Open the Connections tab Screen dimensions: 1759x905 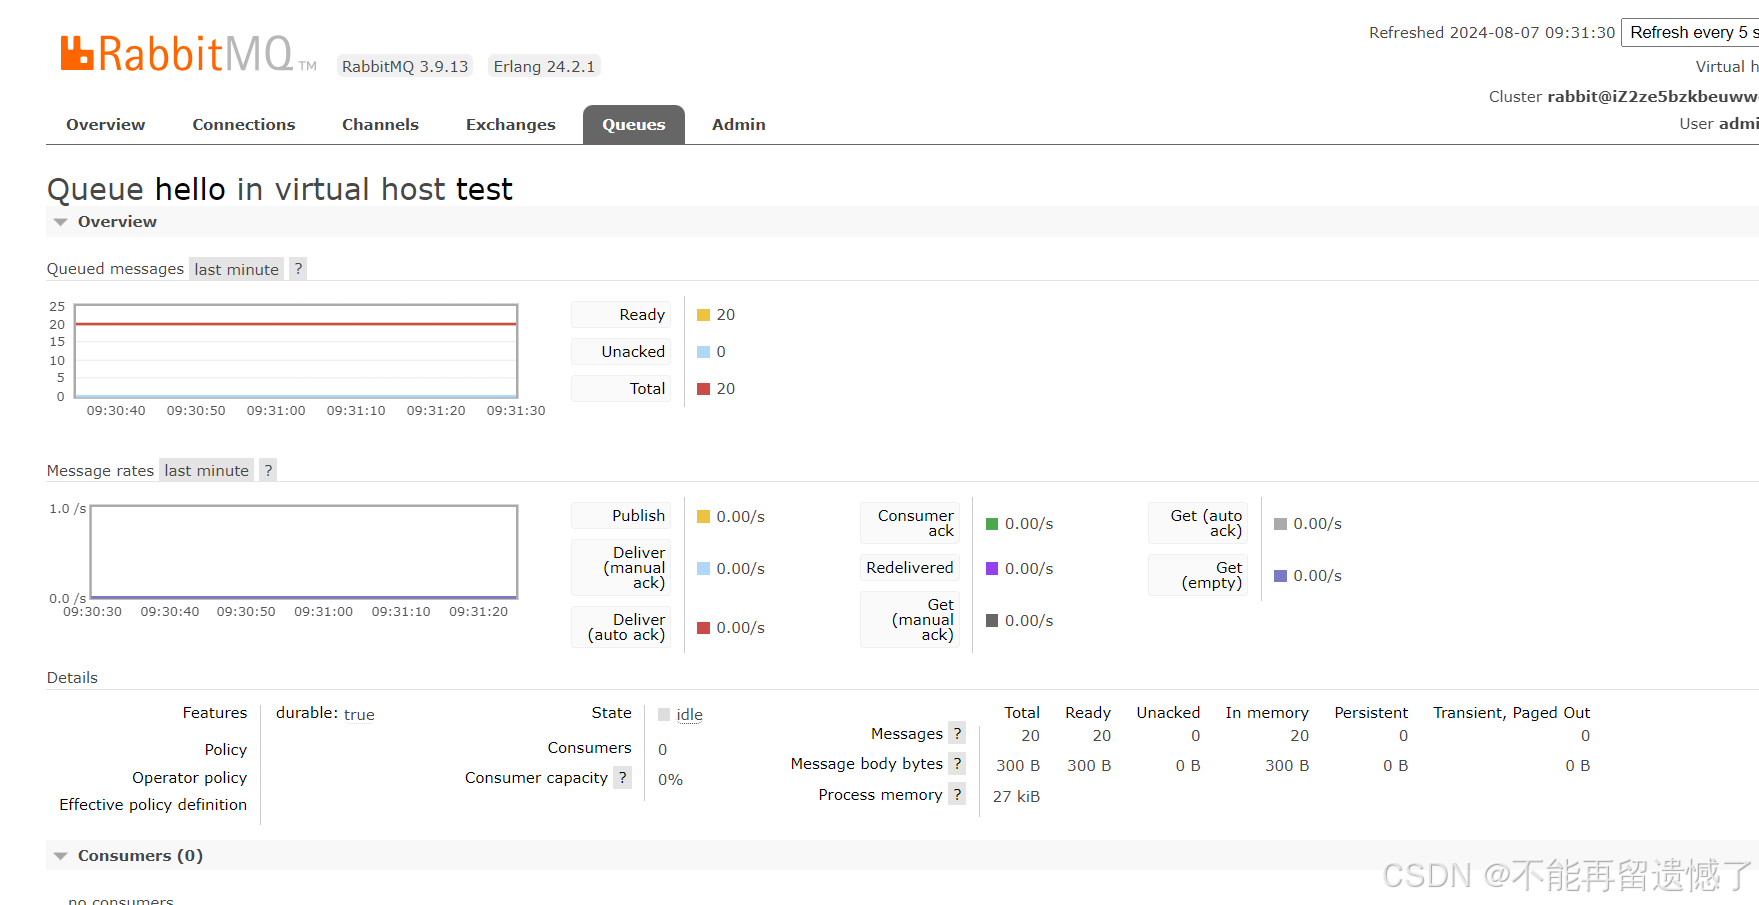(244, 124)
